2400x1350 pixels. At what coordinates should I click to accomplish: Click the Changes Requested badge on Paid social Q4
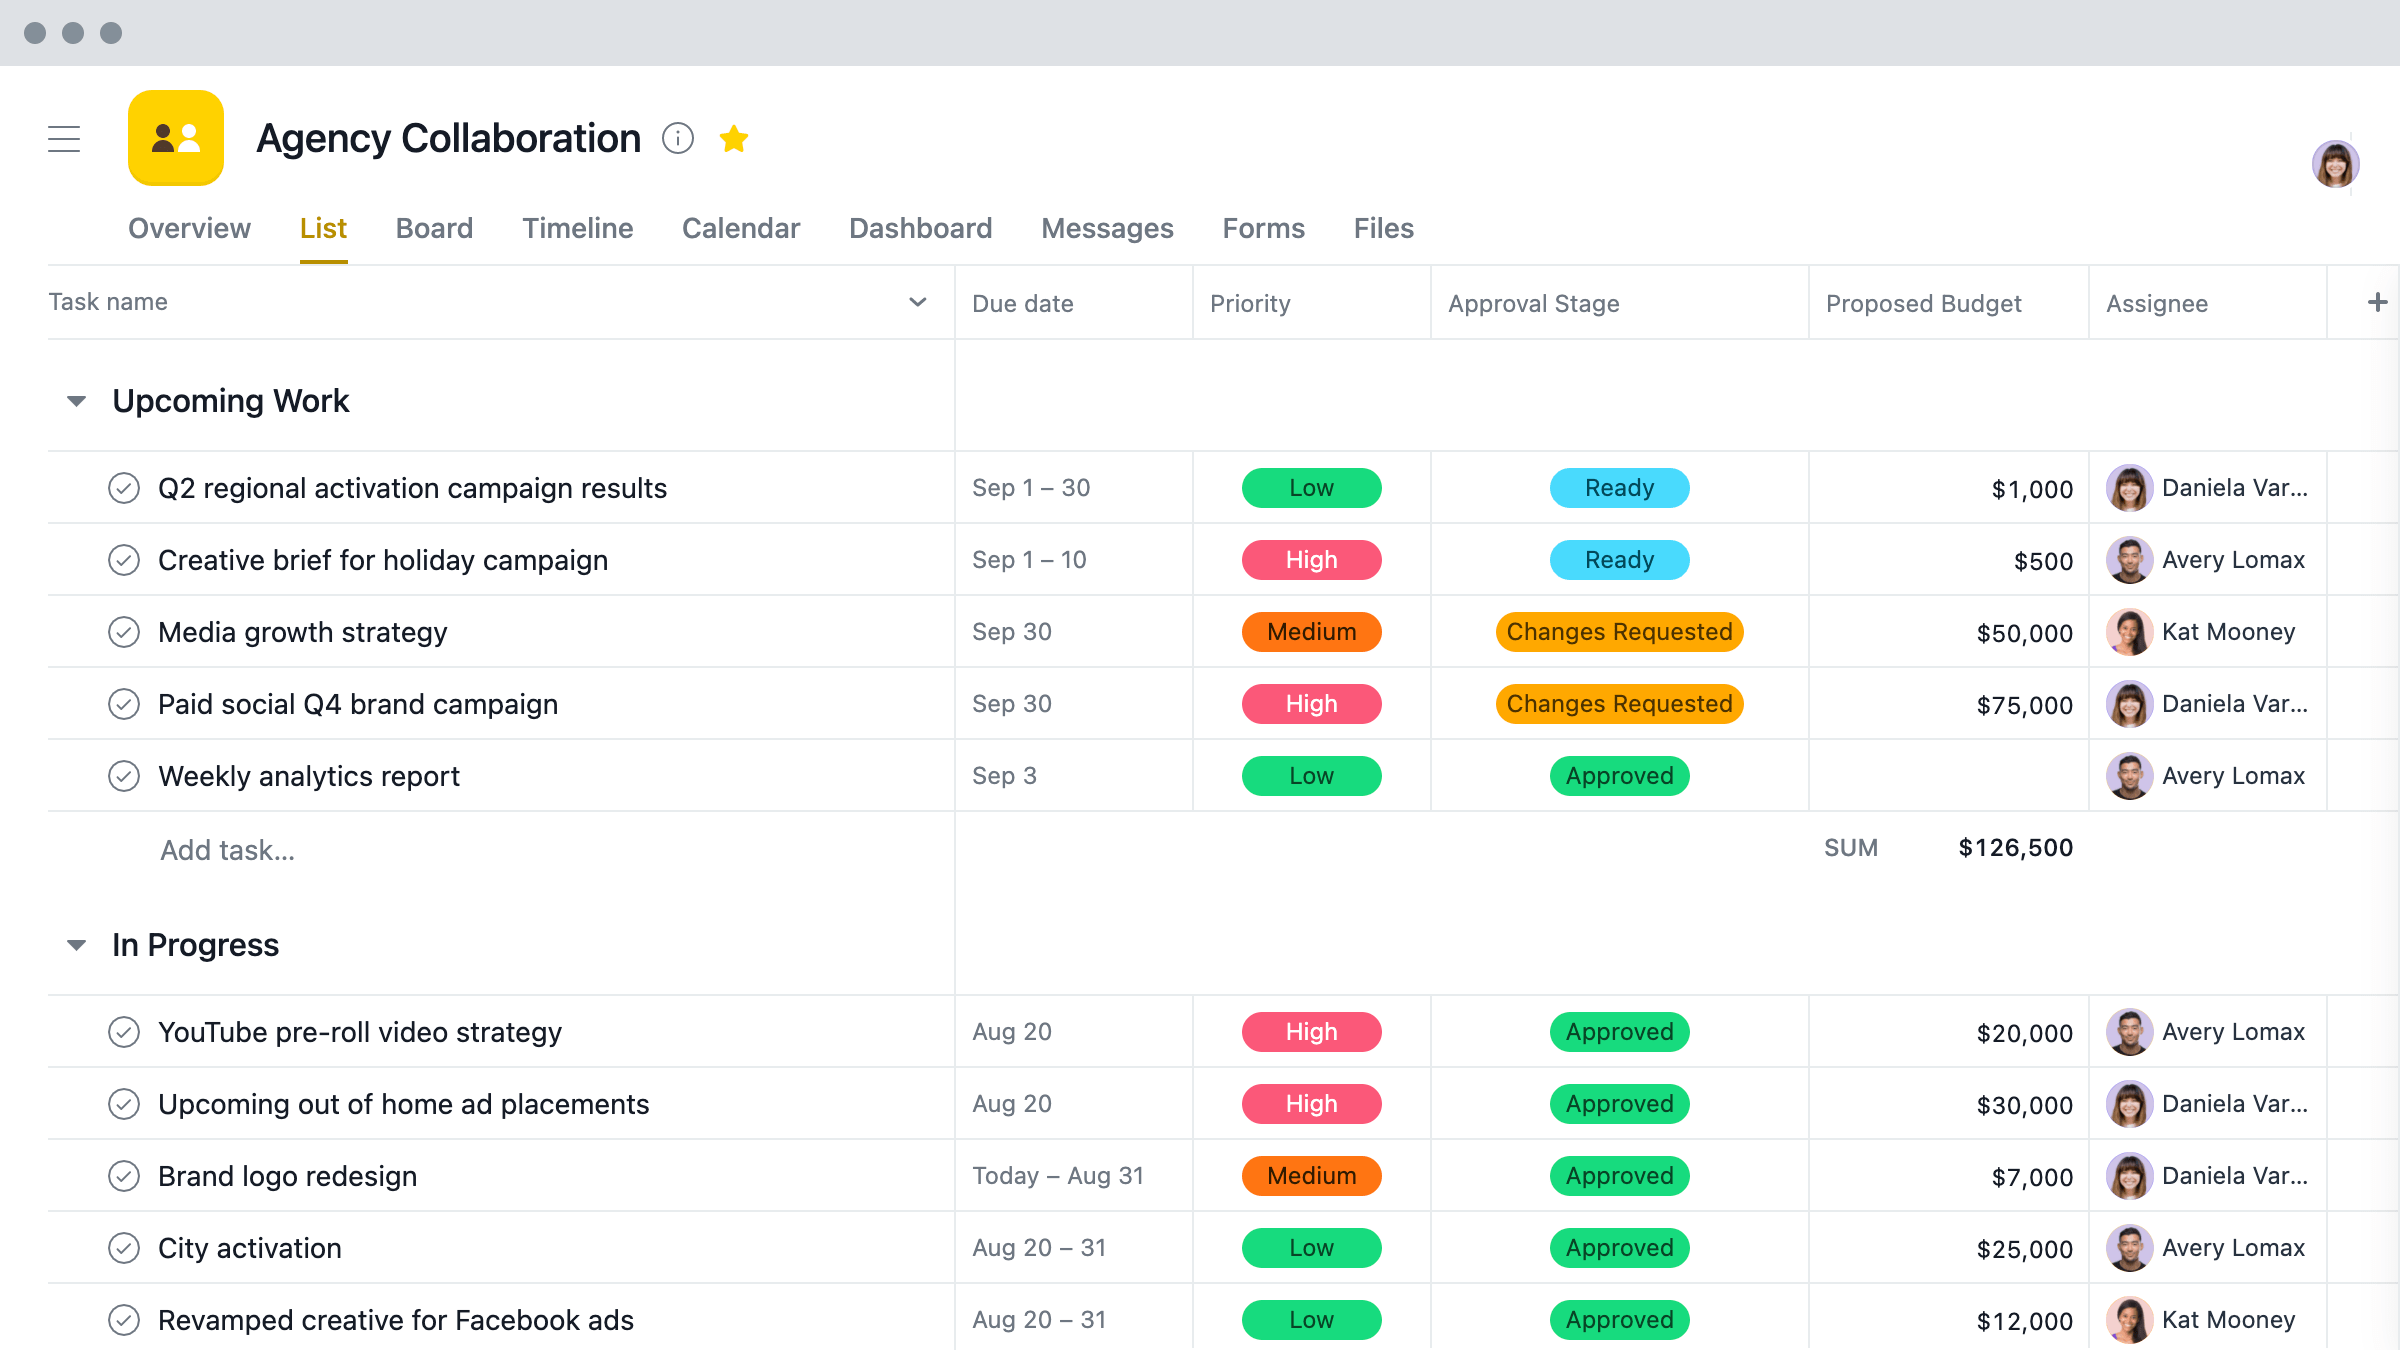point(1617,704)
